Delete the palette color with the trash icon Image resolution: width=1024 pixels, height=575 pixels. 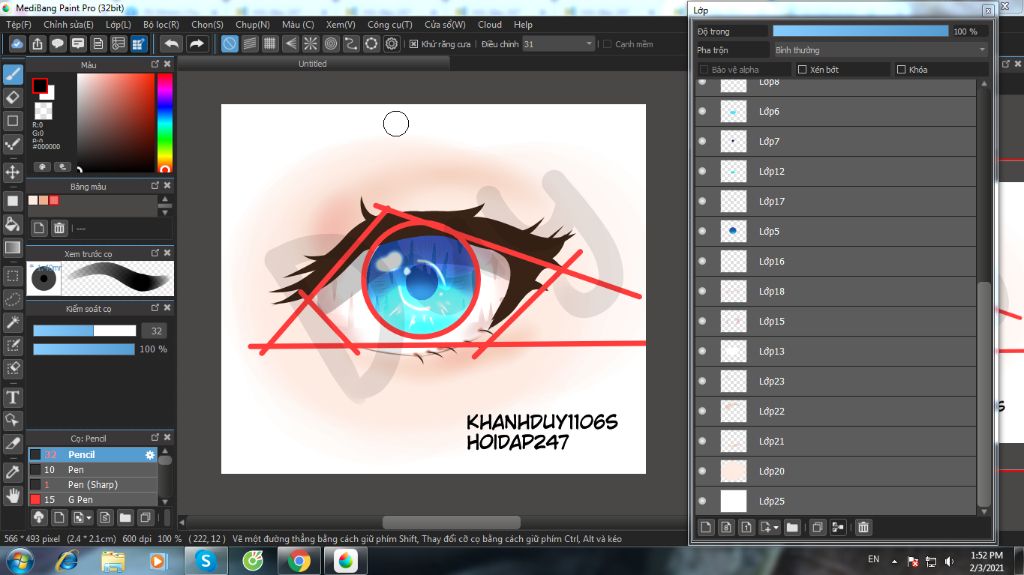point(59,228)
